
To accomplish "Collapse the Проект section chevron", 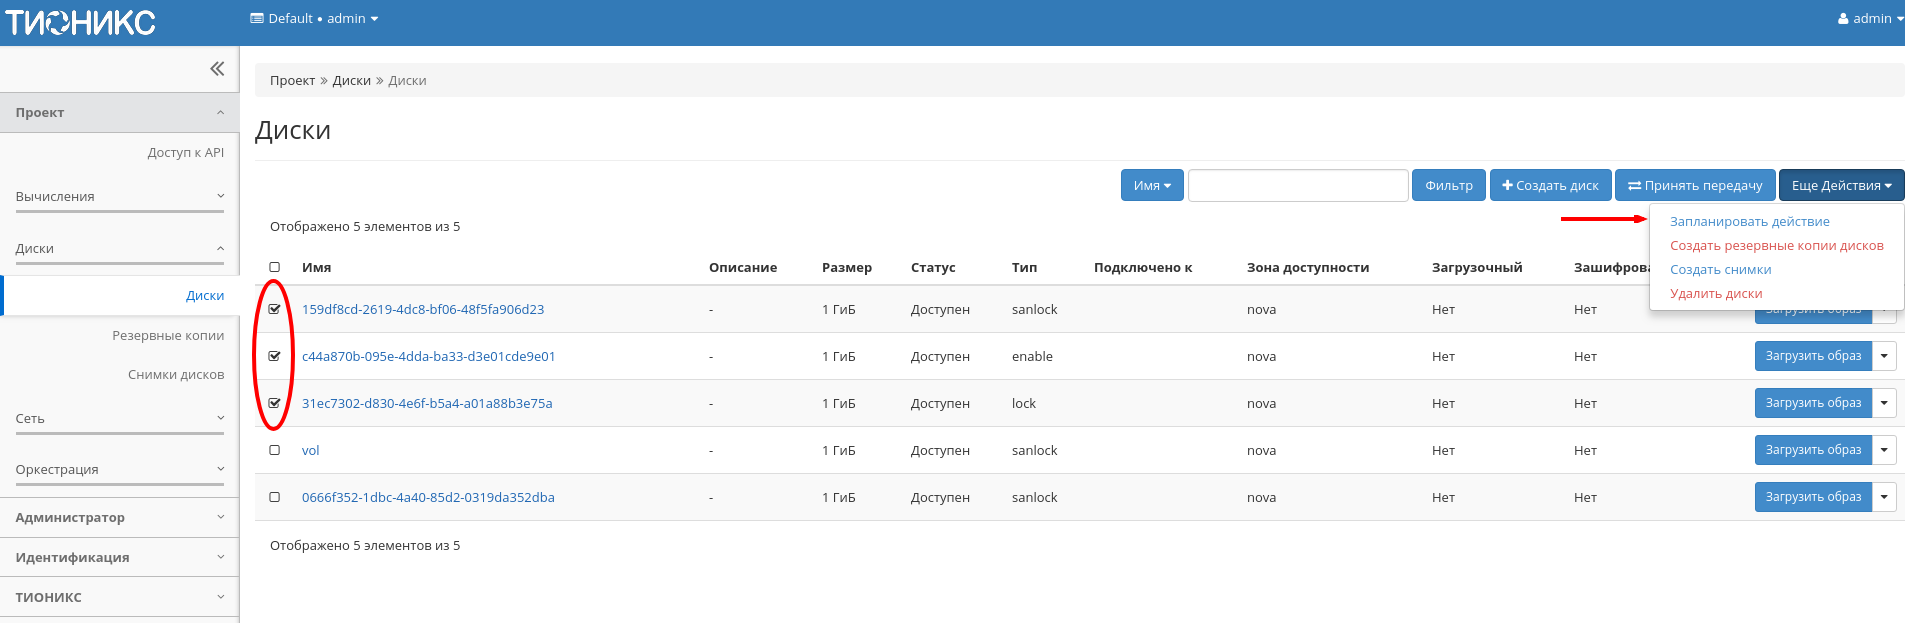I will (x=220, y=113).
